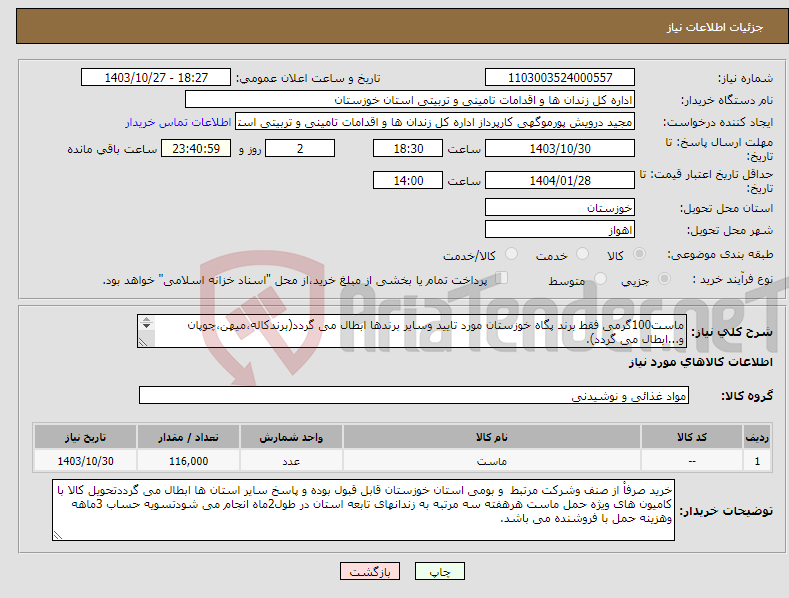This screenshot has height=598, width=789.
Task: Click the بازگشت (back) button
Action: tap(370, 571)
